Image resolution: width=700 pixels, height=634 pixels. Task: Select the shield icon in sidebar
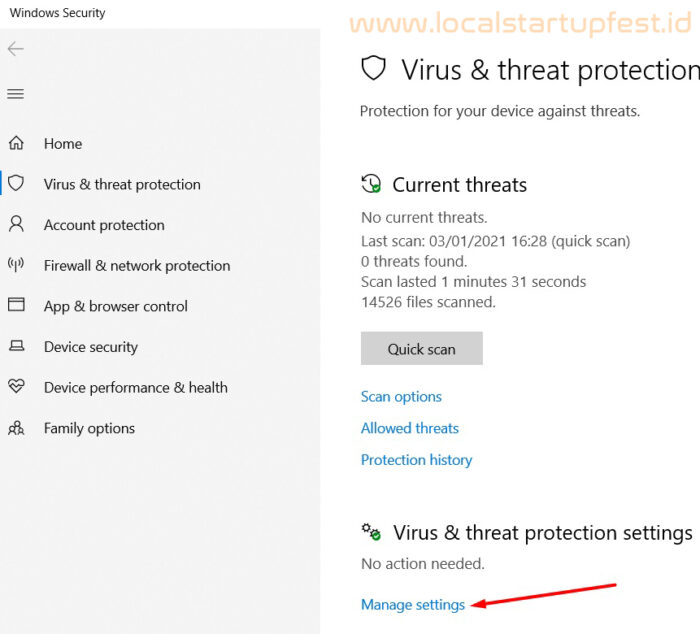coord(16,183)
